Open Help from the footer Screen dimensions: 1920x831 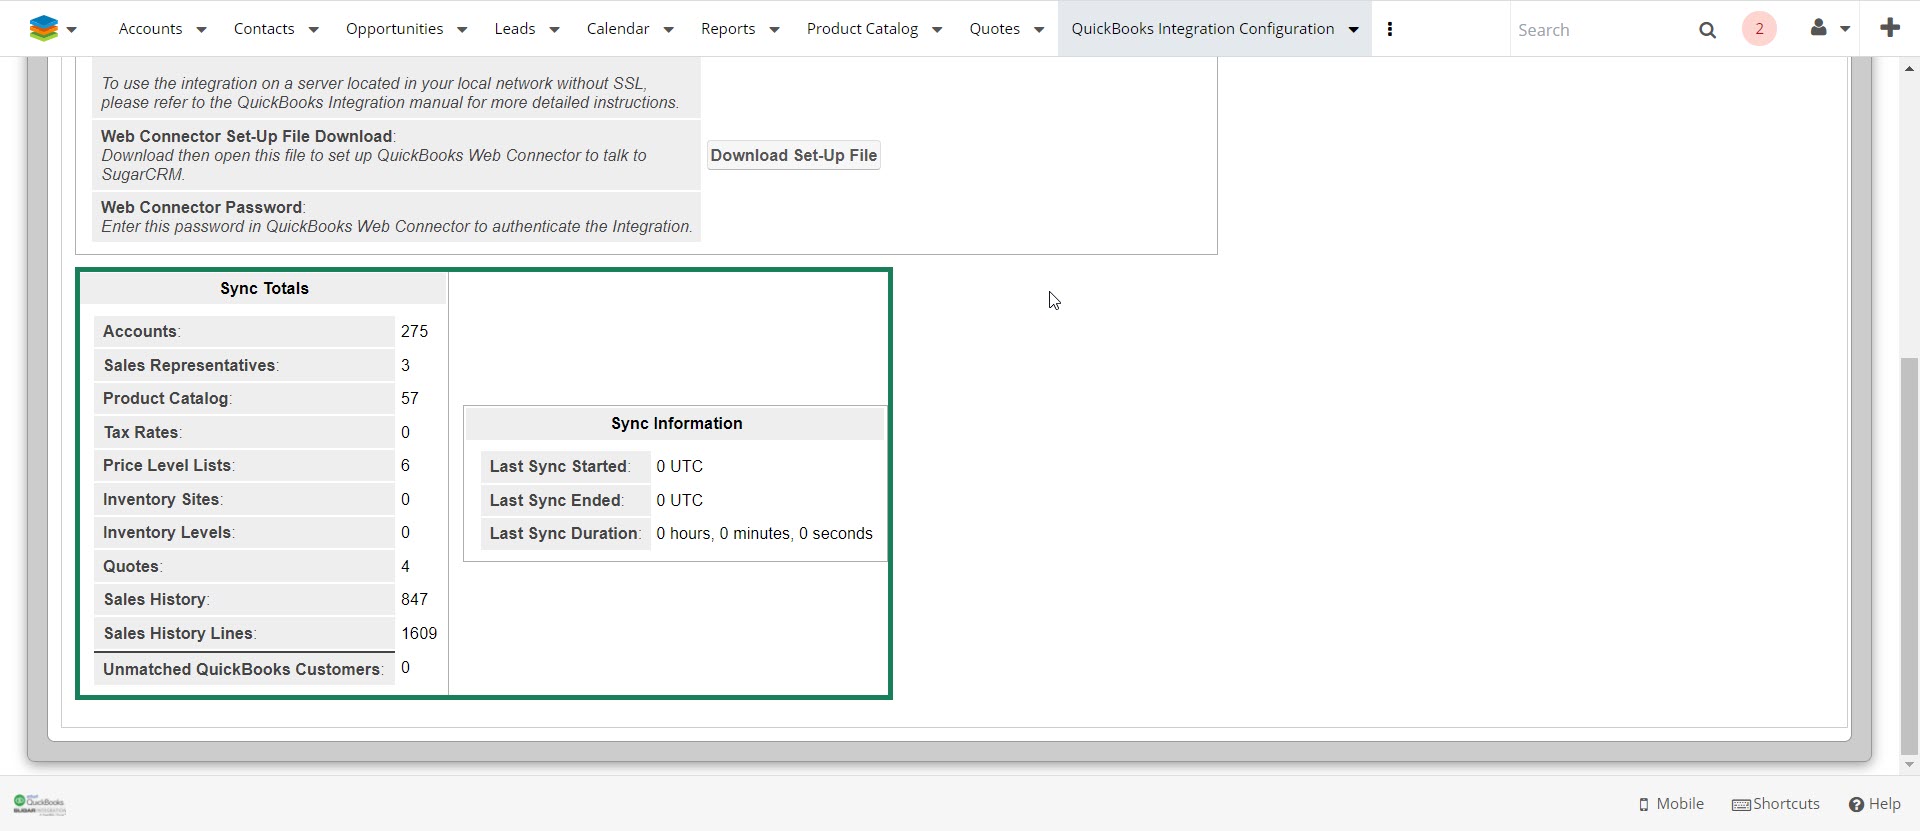1874,804
